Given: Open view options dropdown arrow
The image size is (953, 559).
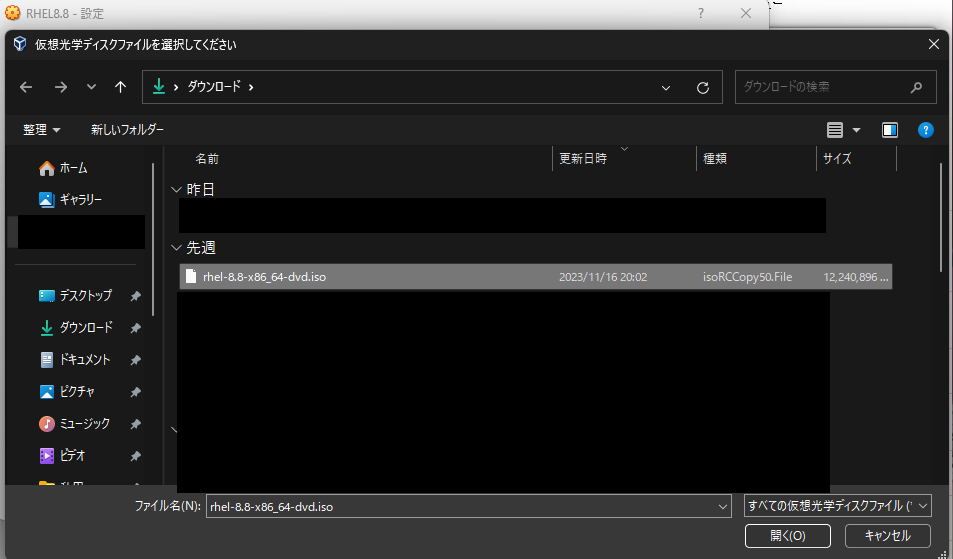Looking at the screenshot, I should tap(856, 129).
